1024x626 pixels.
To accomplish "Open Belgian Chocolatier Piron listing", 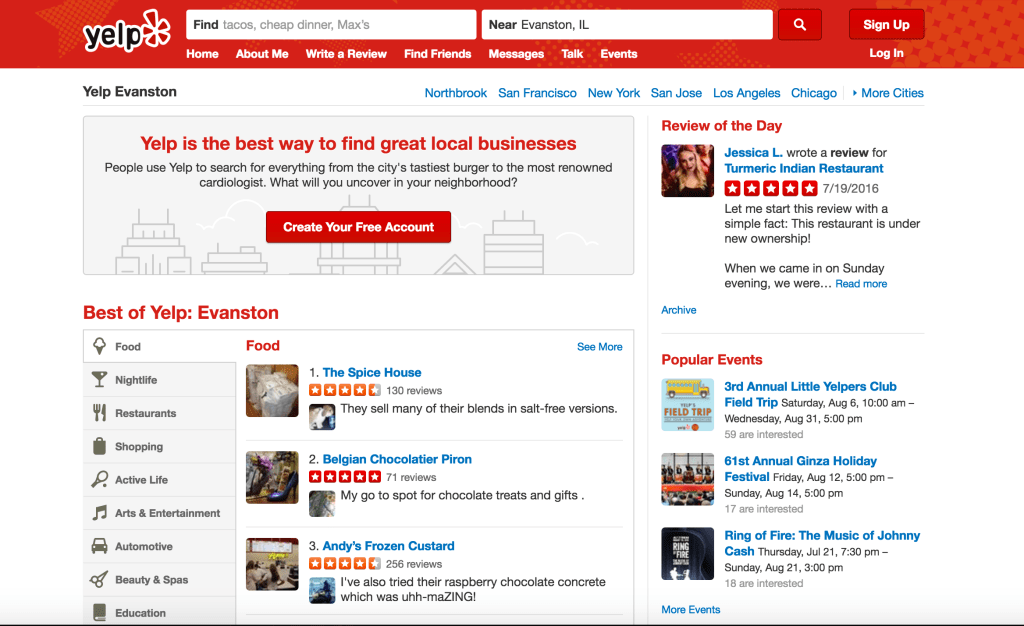I will [x=397, y=459].
